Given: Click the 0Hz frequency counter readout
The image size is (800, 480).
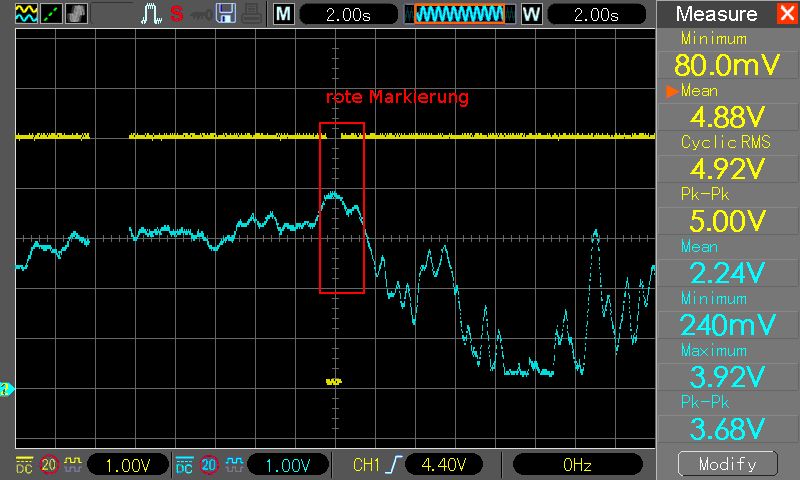Looking at the screenshot, I should pyautogui.click(x=577, y=465).
